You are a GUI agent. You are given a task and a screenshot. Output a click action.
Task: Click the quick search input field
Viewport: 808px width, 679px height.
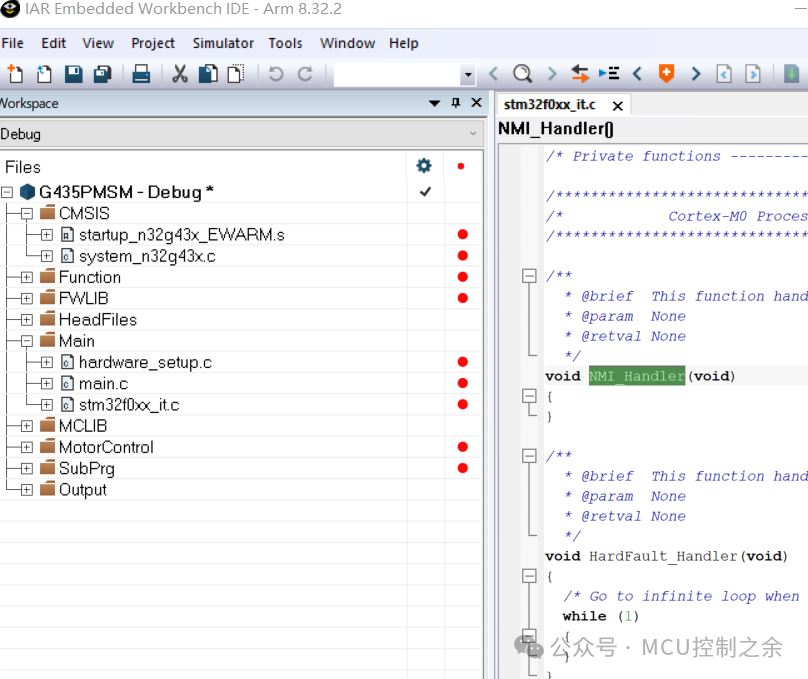click(x=397, y=75)
